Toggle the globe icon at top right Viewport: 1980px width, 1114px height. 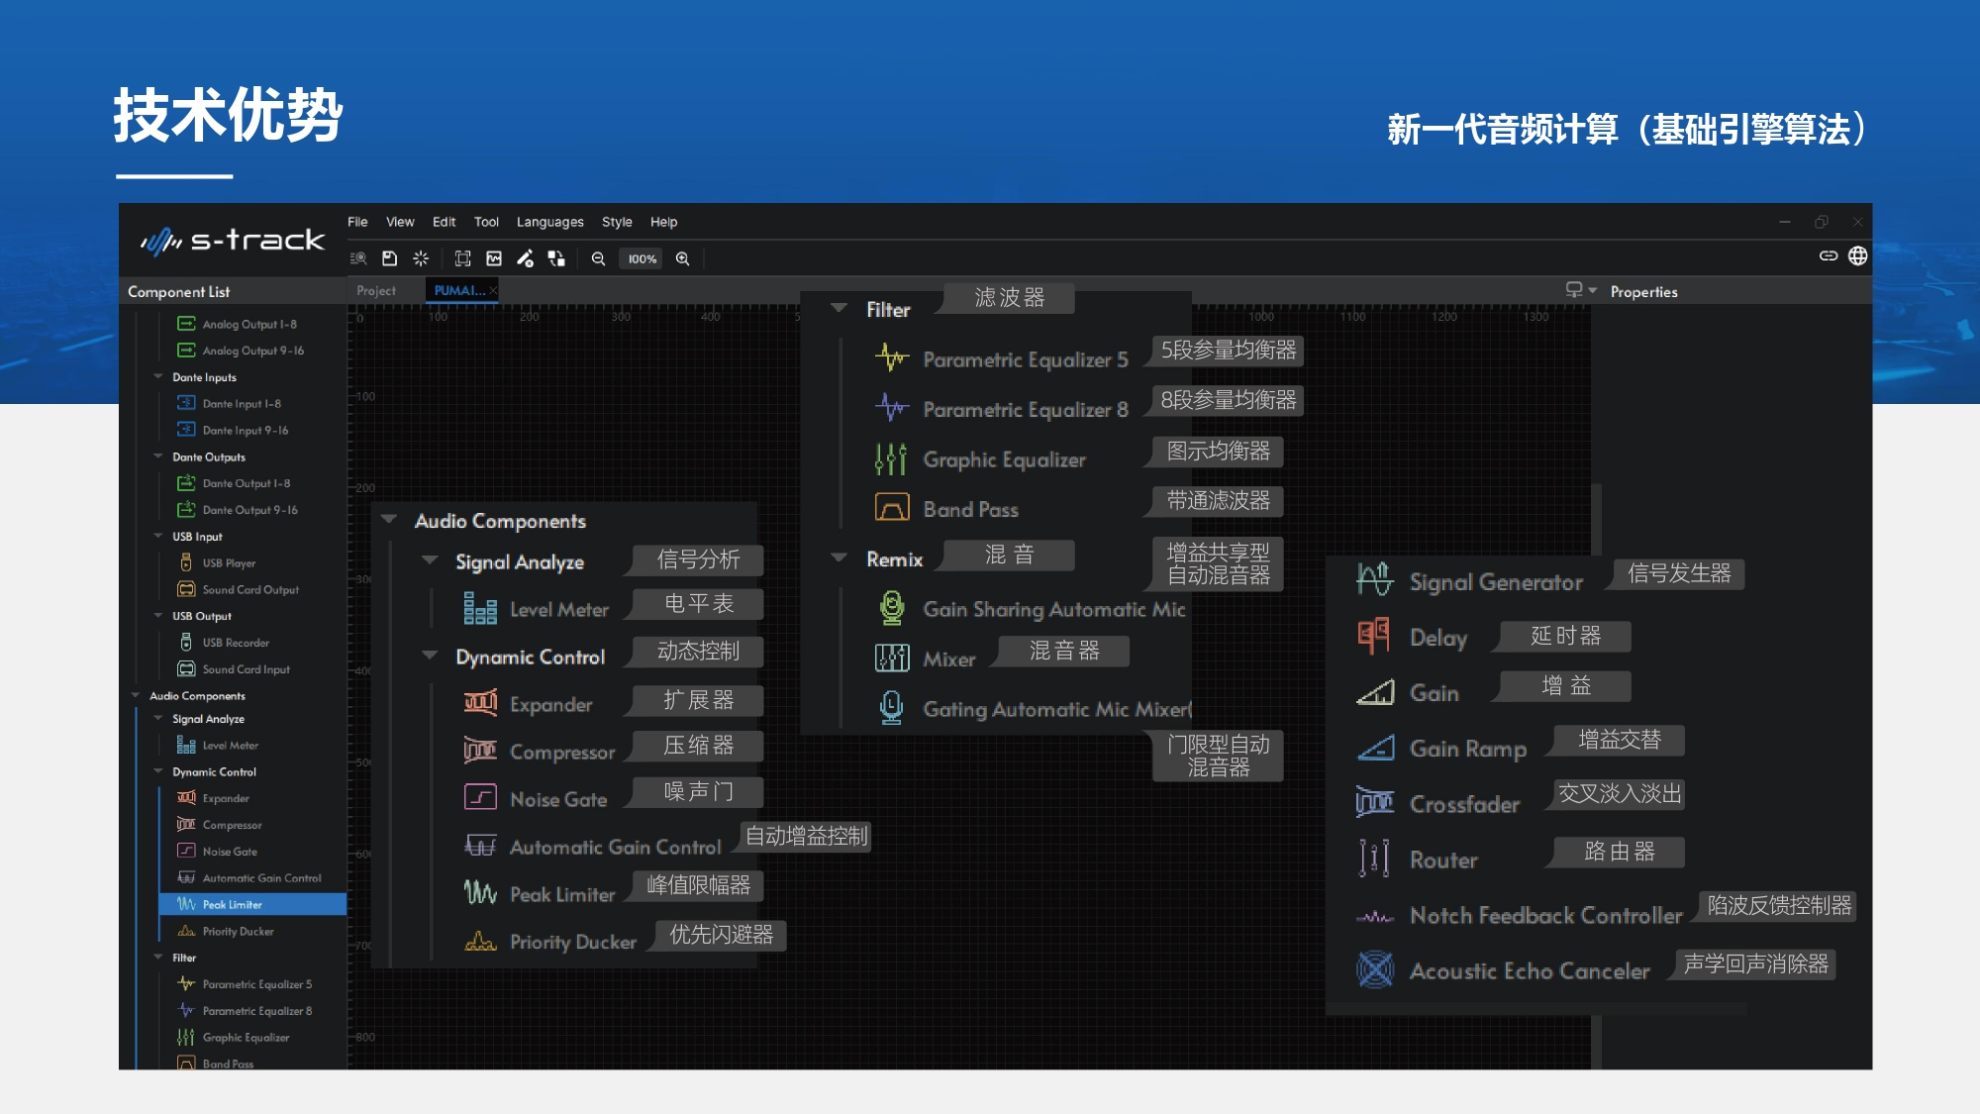(x=1857, y=256)
